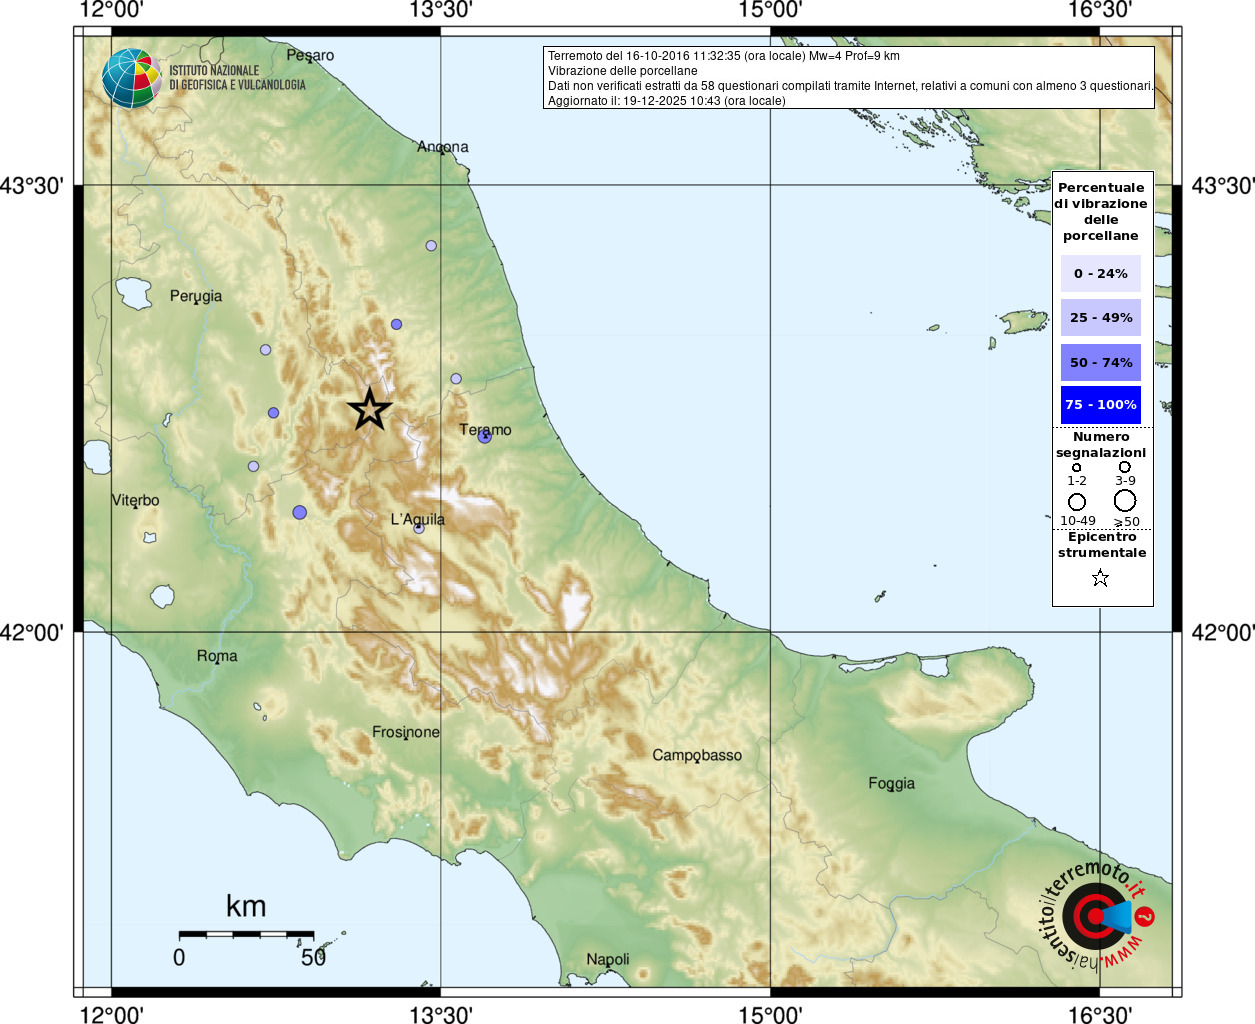The width and height of the screenshot is (1255, 1024).
Task: Click the 10-49 reports legend circle
Action: (1077, 502)
